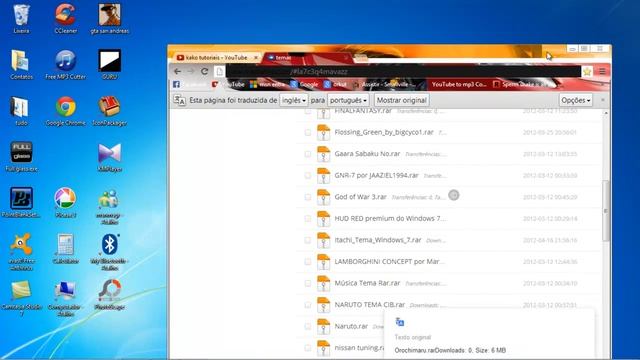This screenshot has height=360, width=640.
Task: Open the LAMBORGHINI CONCEPT por Mar... link
Action: coord(389,262)
